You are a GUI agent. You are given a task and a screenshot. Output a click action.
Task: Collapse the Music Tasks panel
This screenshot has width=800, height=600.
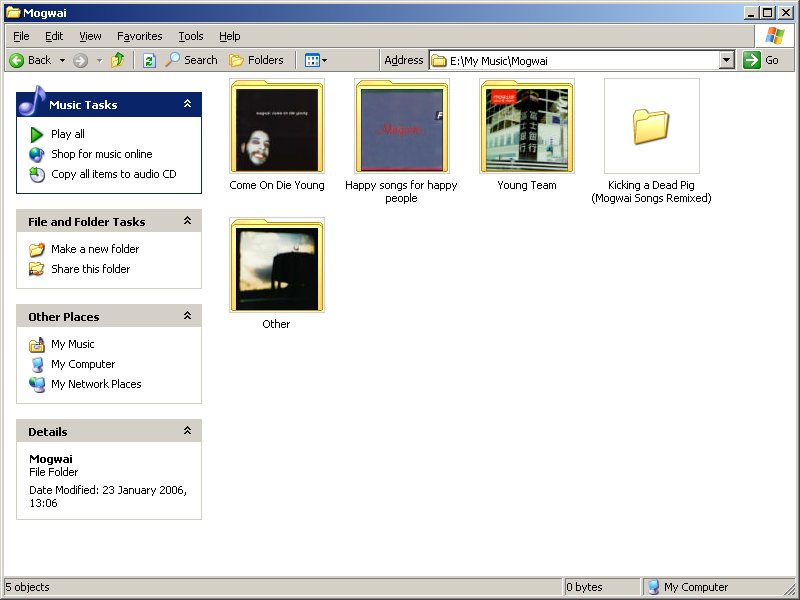pyautogui.click(x=187, y=104)
